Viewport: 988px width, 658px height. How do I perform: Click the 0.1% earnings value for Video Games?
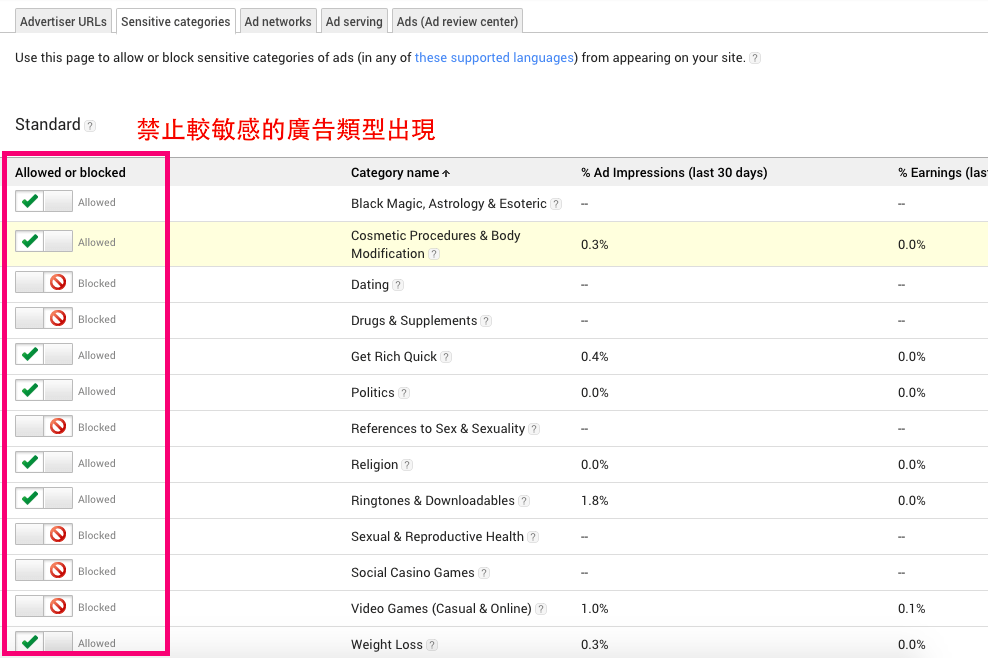pos(912,609)
